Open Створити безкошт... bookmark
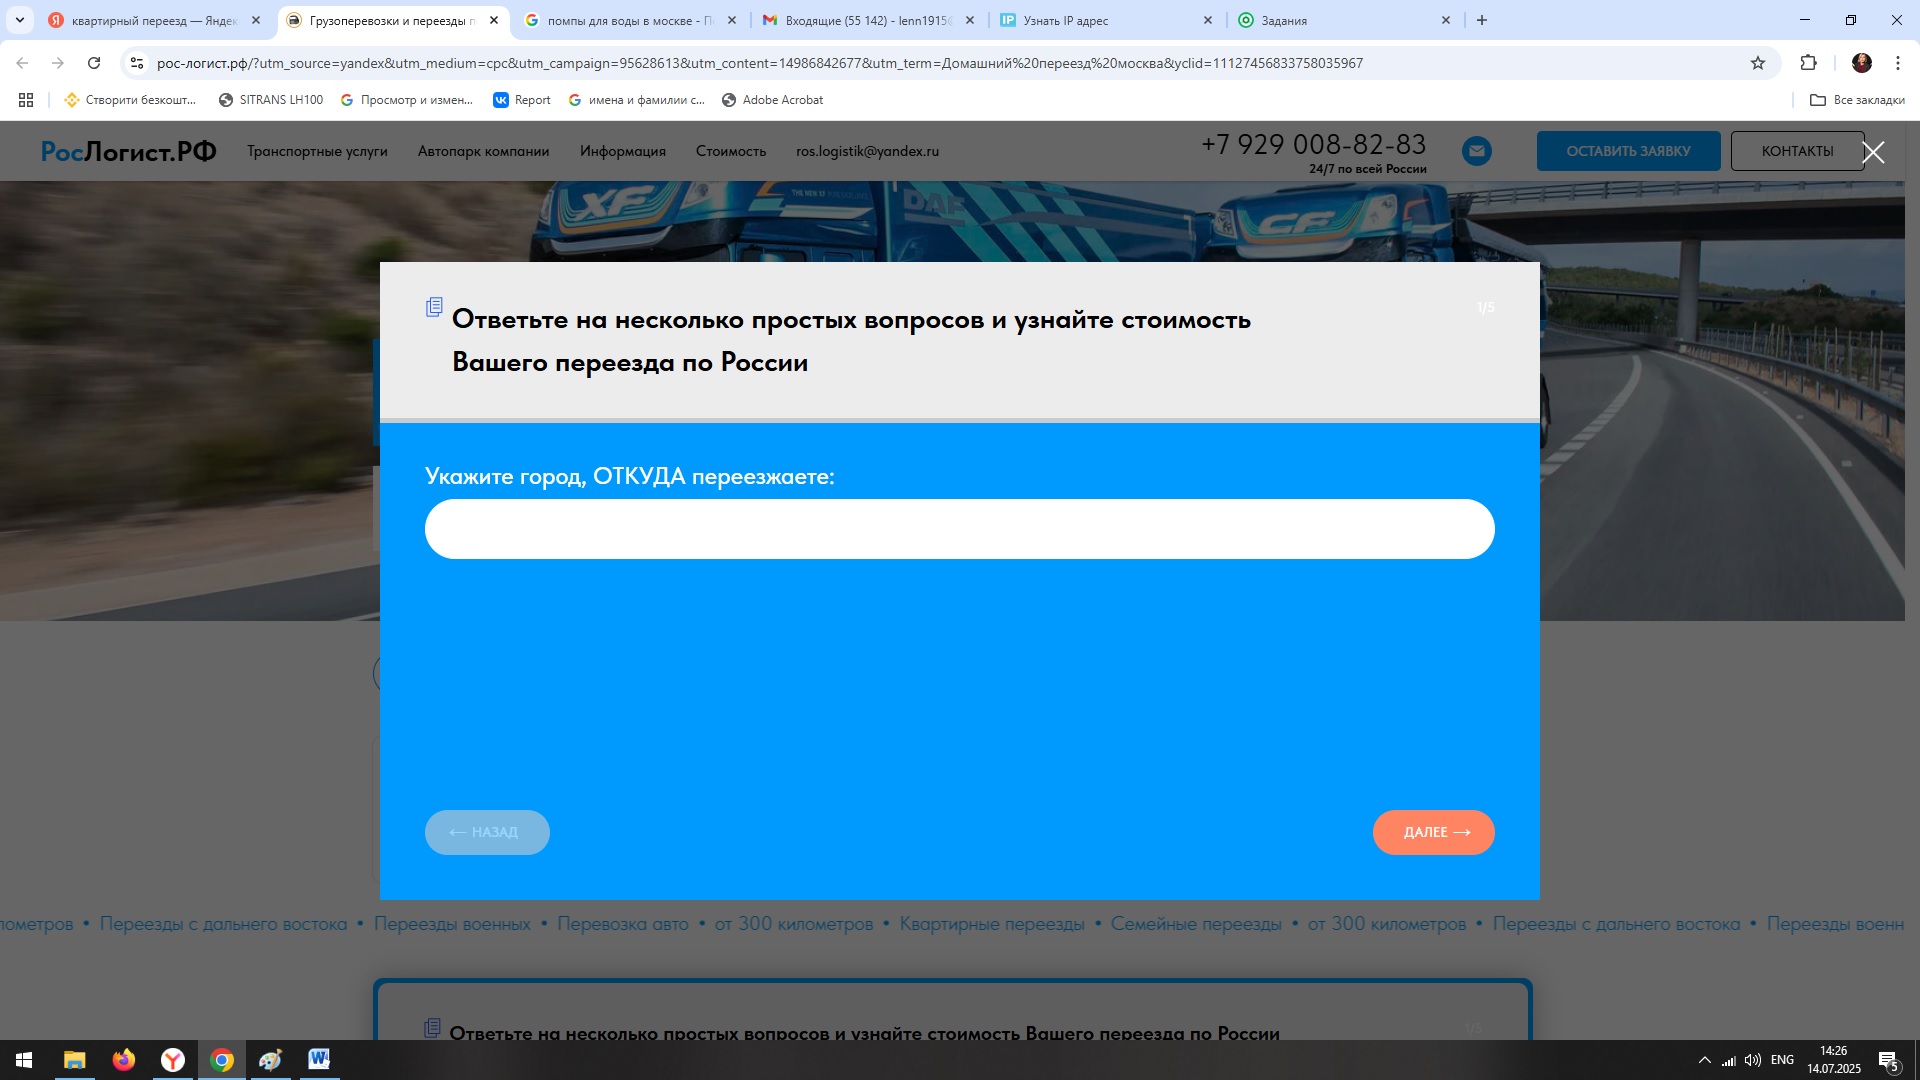Image resolution: width=1920 pixels, height=1080 pixels. click(x=130, y=100)
